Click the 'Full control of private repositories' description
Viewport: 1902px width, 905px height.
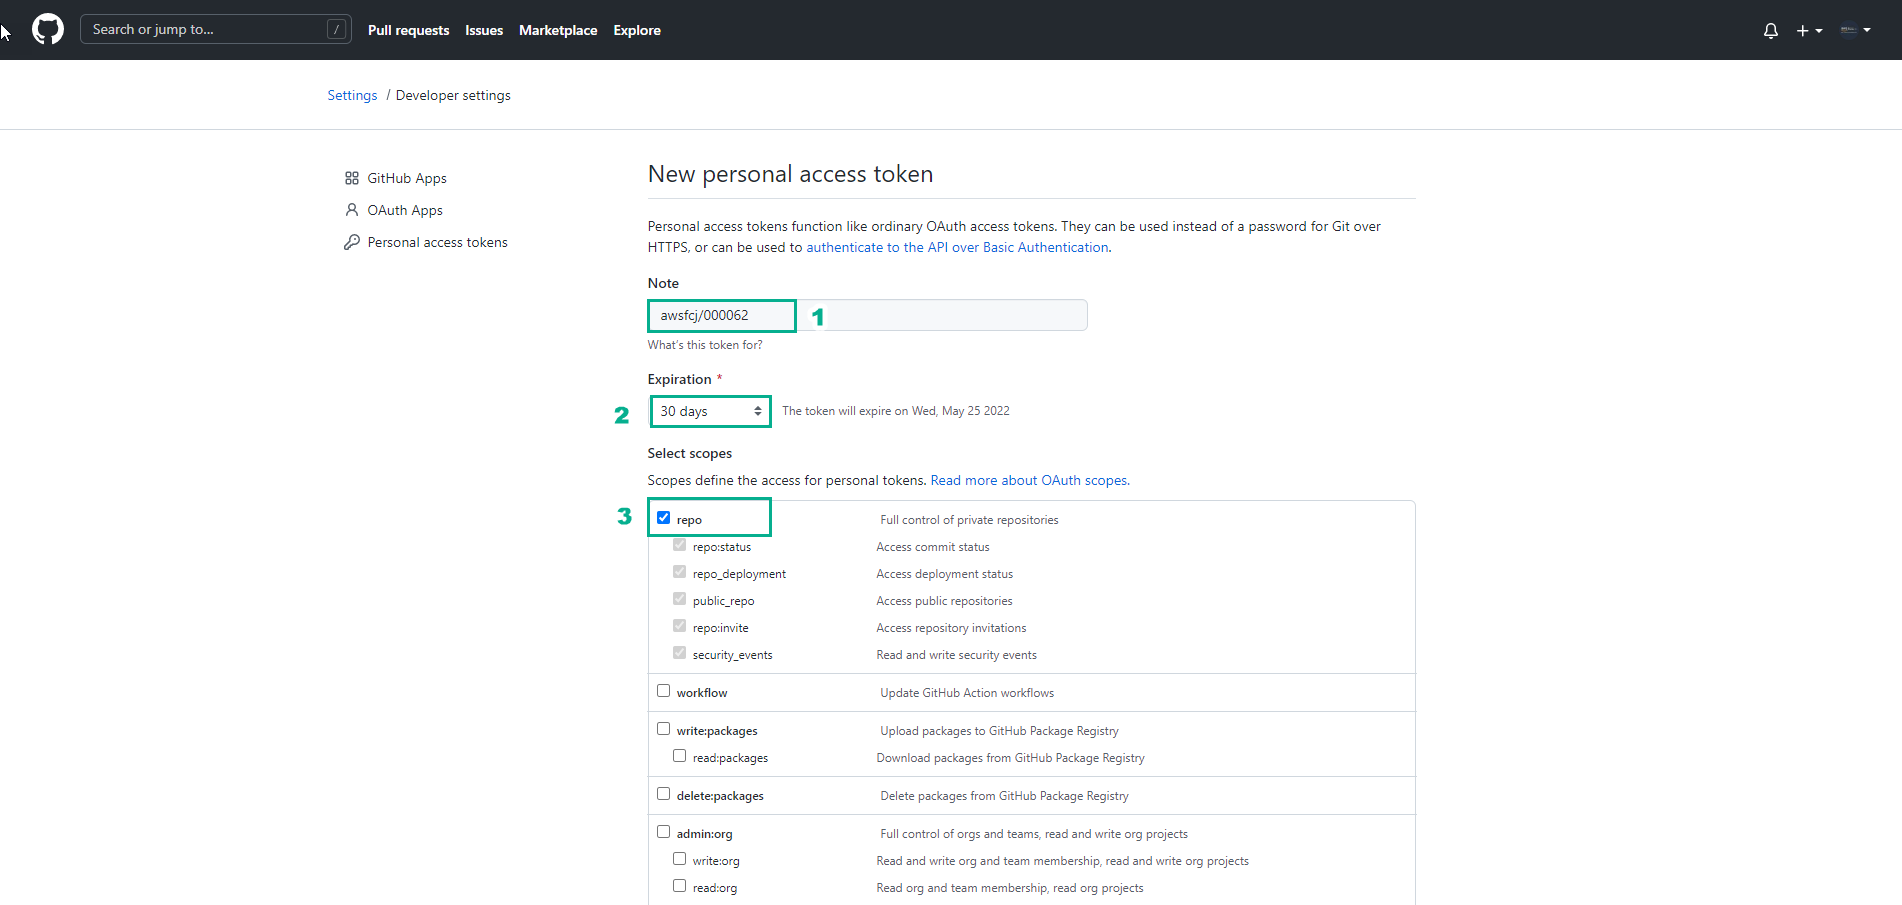[x=969, y=520]
